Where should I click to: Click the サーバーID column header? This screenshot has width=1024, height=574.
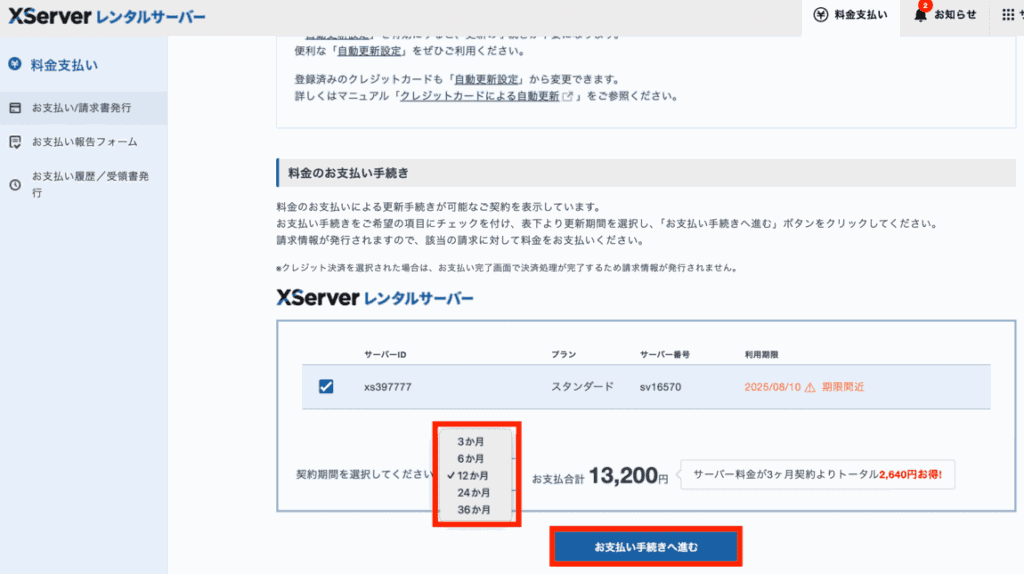pyautogui.click(x=385, y=355)
